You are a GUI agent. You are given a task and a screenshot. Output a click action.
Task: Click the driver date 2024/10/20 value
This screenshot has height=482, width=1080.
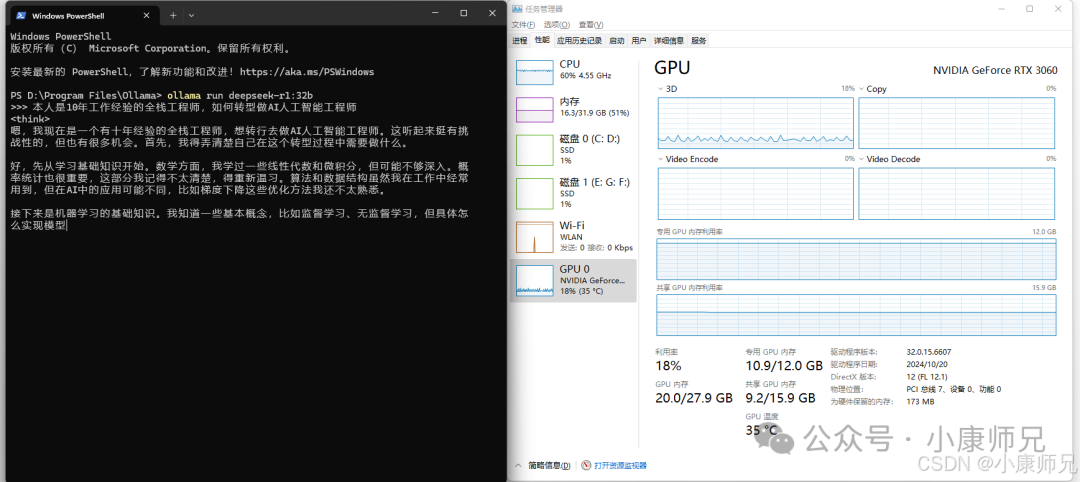[x=927, y=364]
